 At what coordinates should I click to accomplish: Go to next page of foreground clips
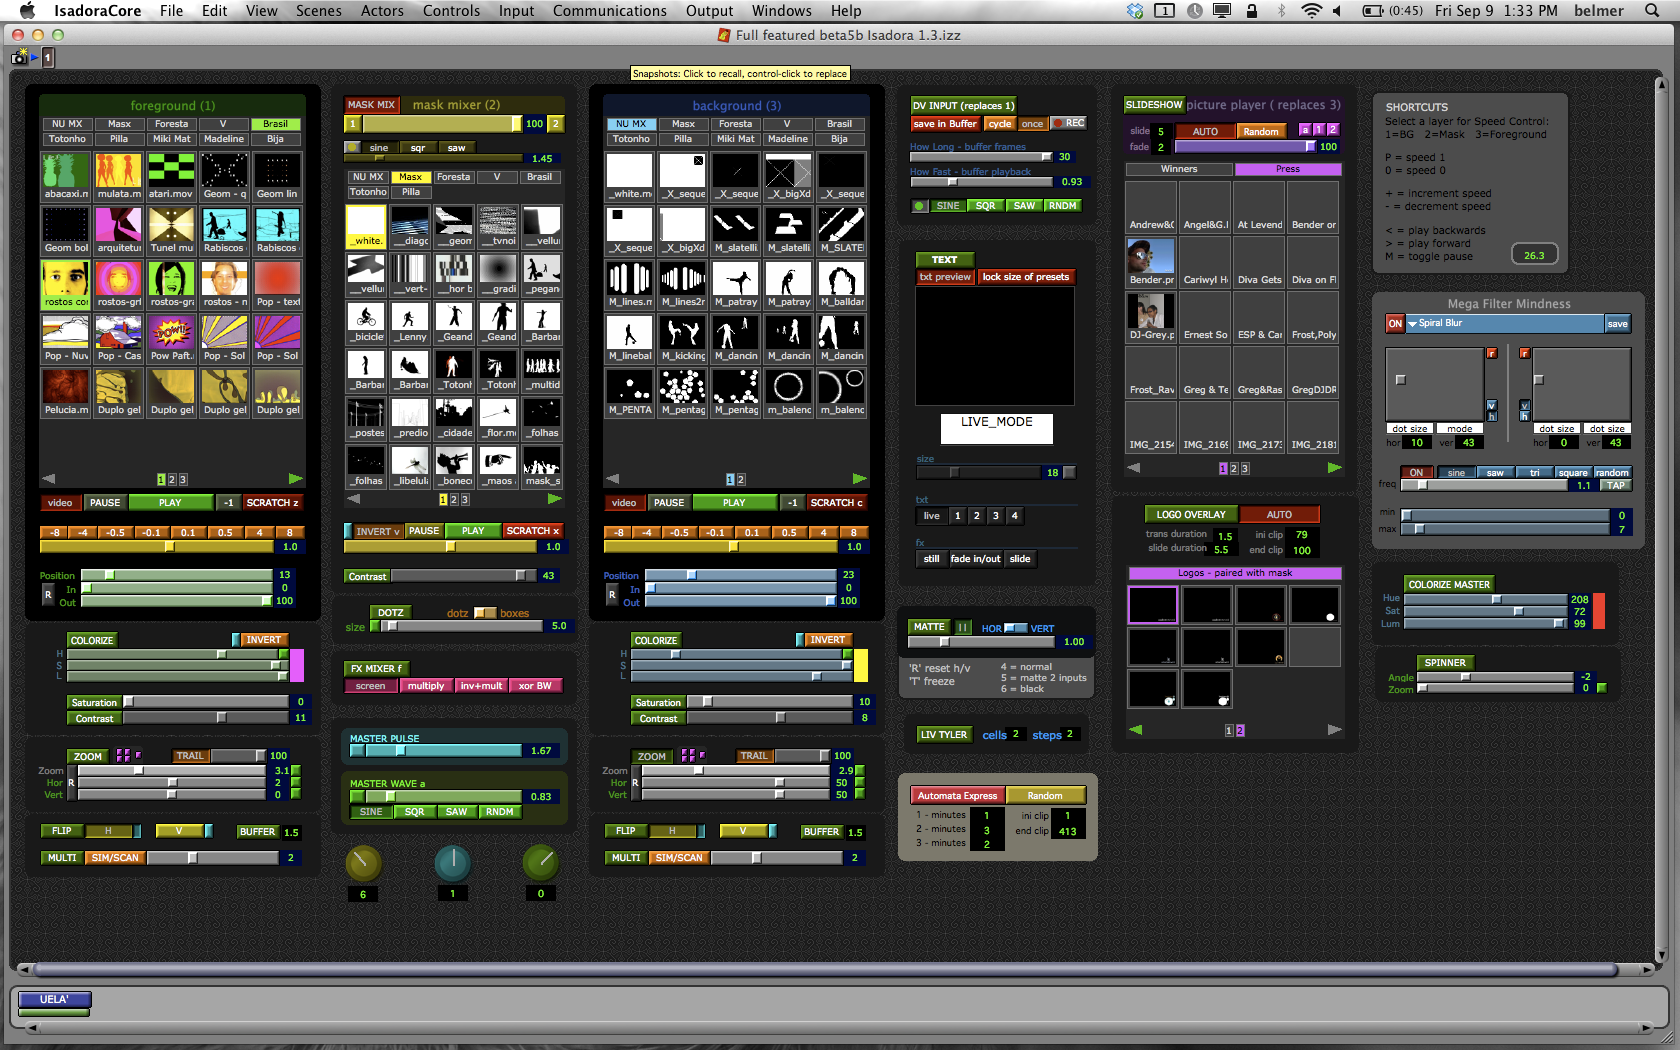[x=295, y=479]
